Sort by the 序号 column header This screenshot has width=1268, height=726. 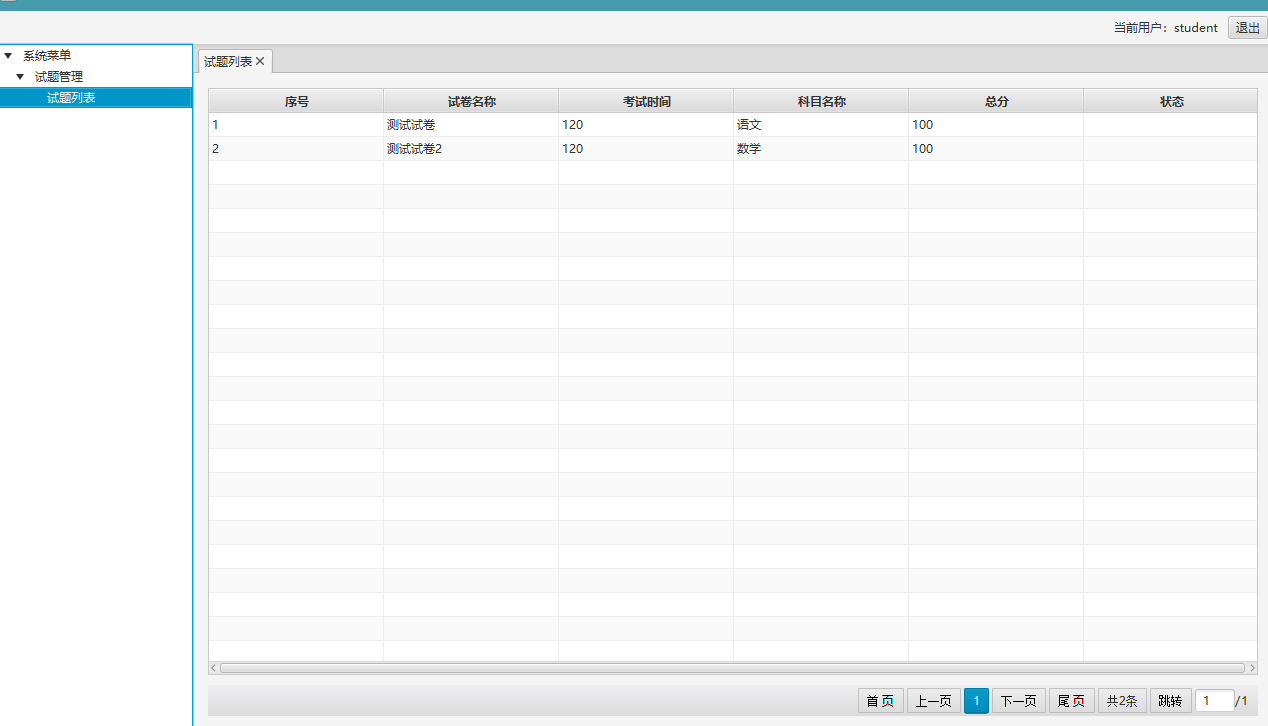pyautogui.click(x=296, y=102)
